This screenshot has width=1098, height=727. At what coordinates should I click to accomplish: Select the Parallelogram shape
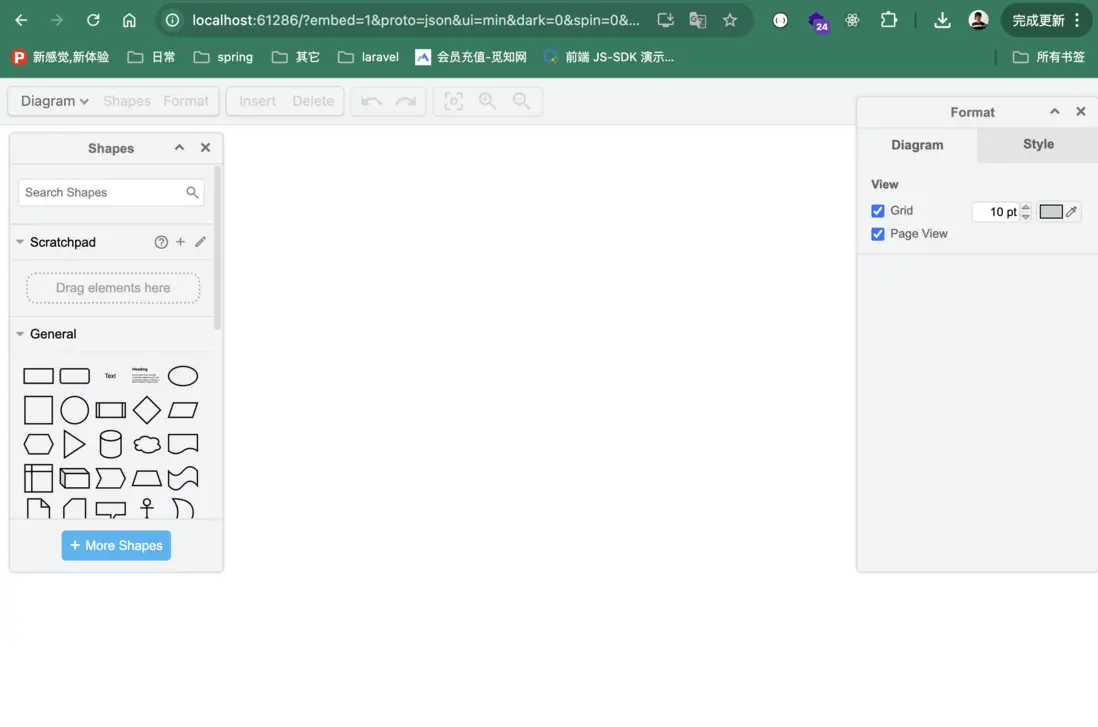coord(183,410)
